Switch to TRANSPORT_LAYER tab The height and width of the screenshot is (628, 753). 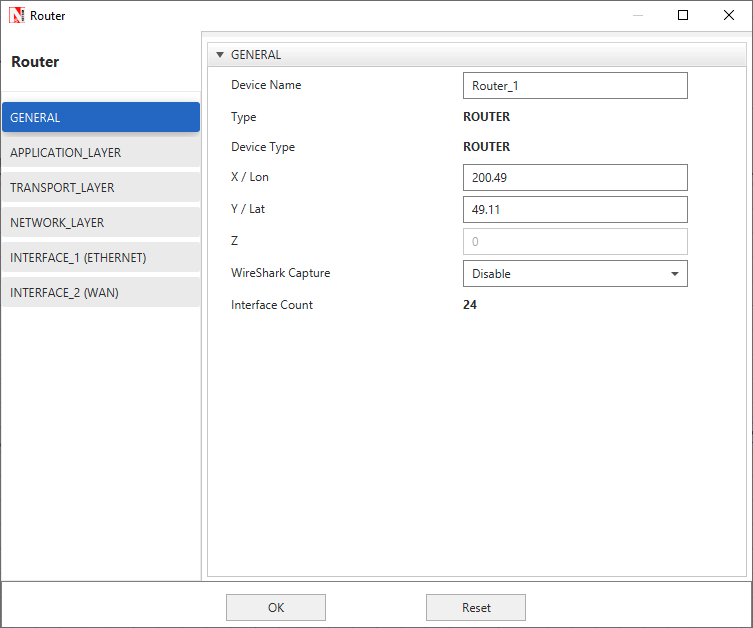[x=101, y=187]
